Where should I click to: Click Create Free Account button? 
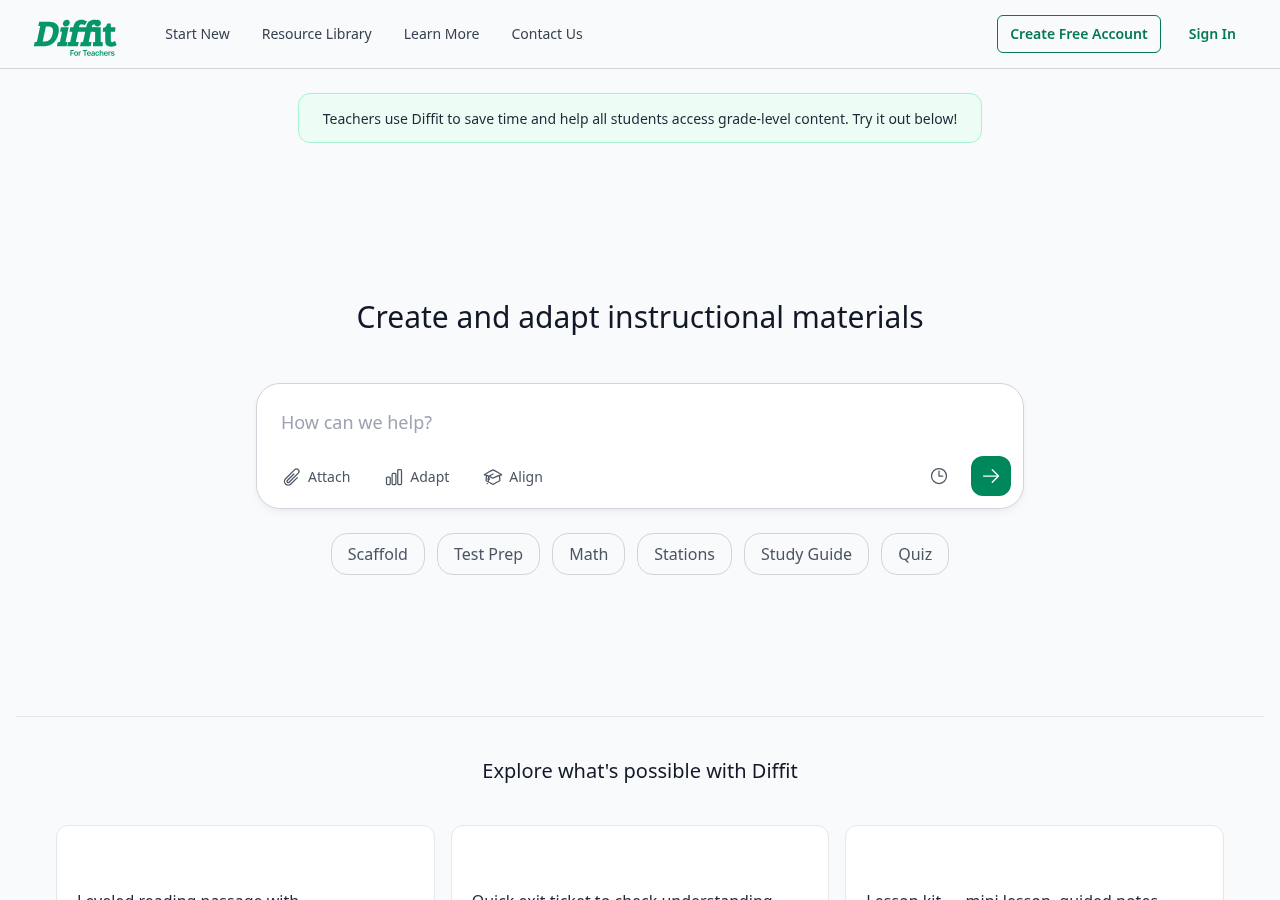1079,34
